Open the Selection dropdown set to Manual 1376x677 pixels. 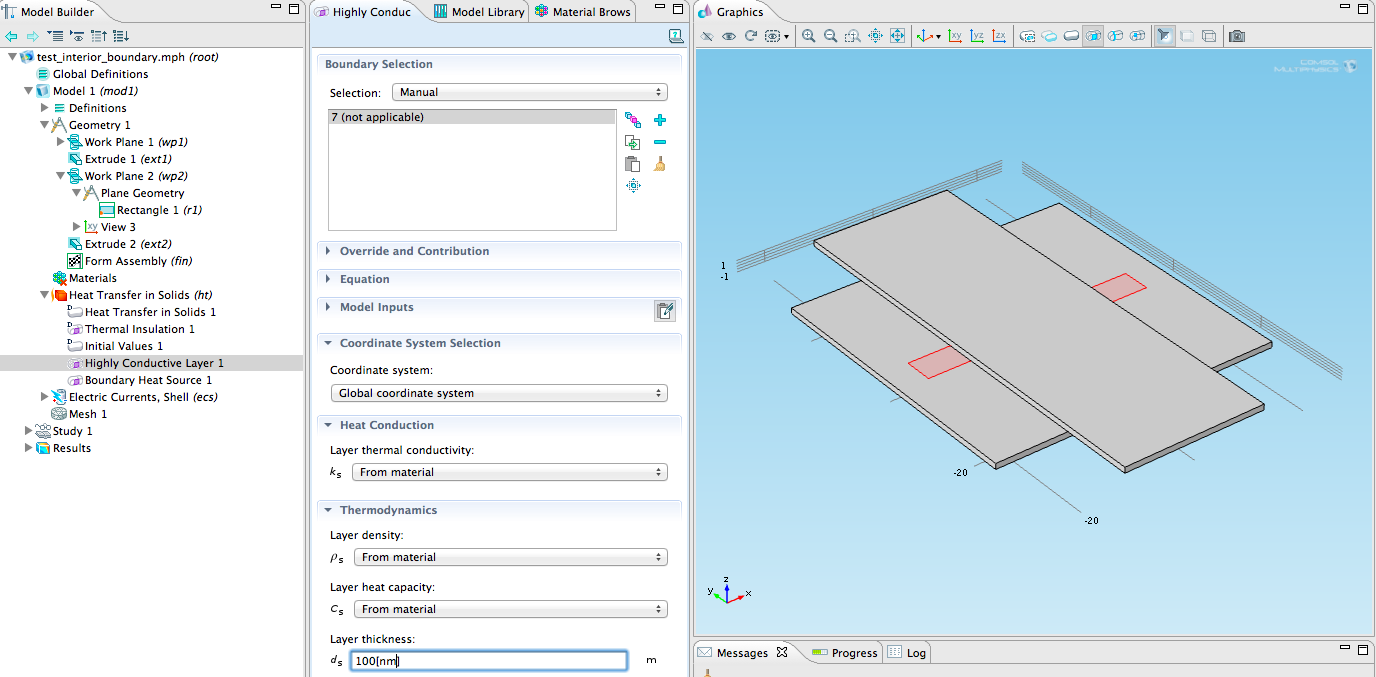(x=529, y=92)
